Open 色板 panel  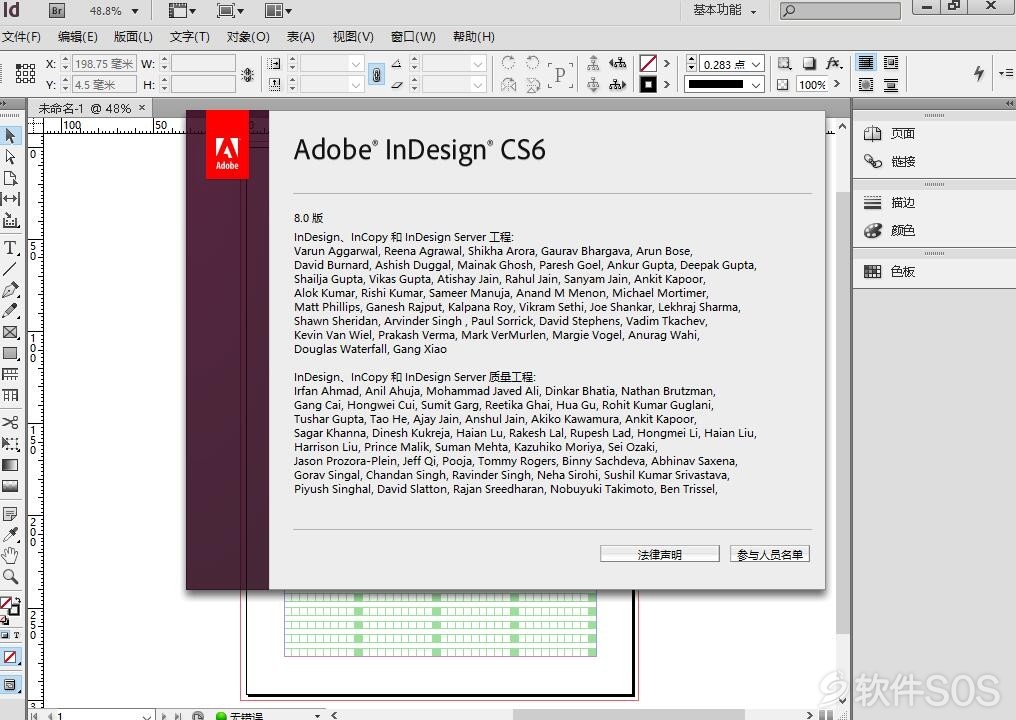[x=889, y=272]
